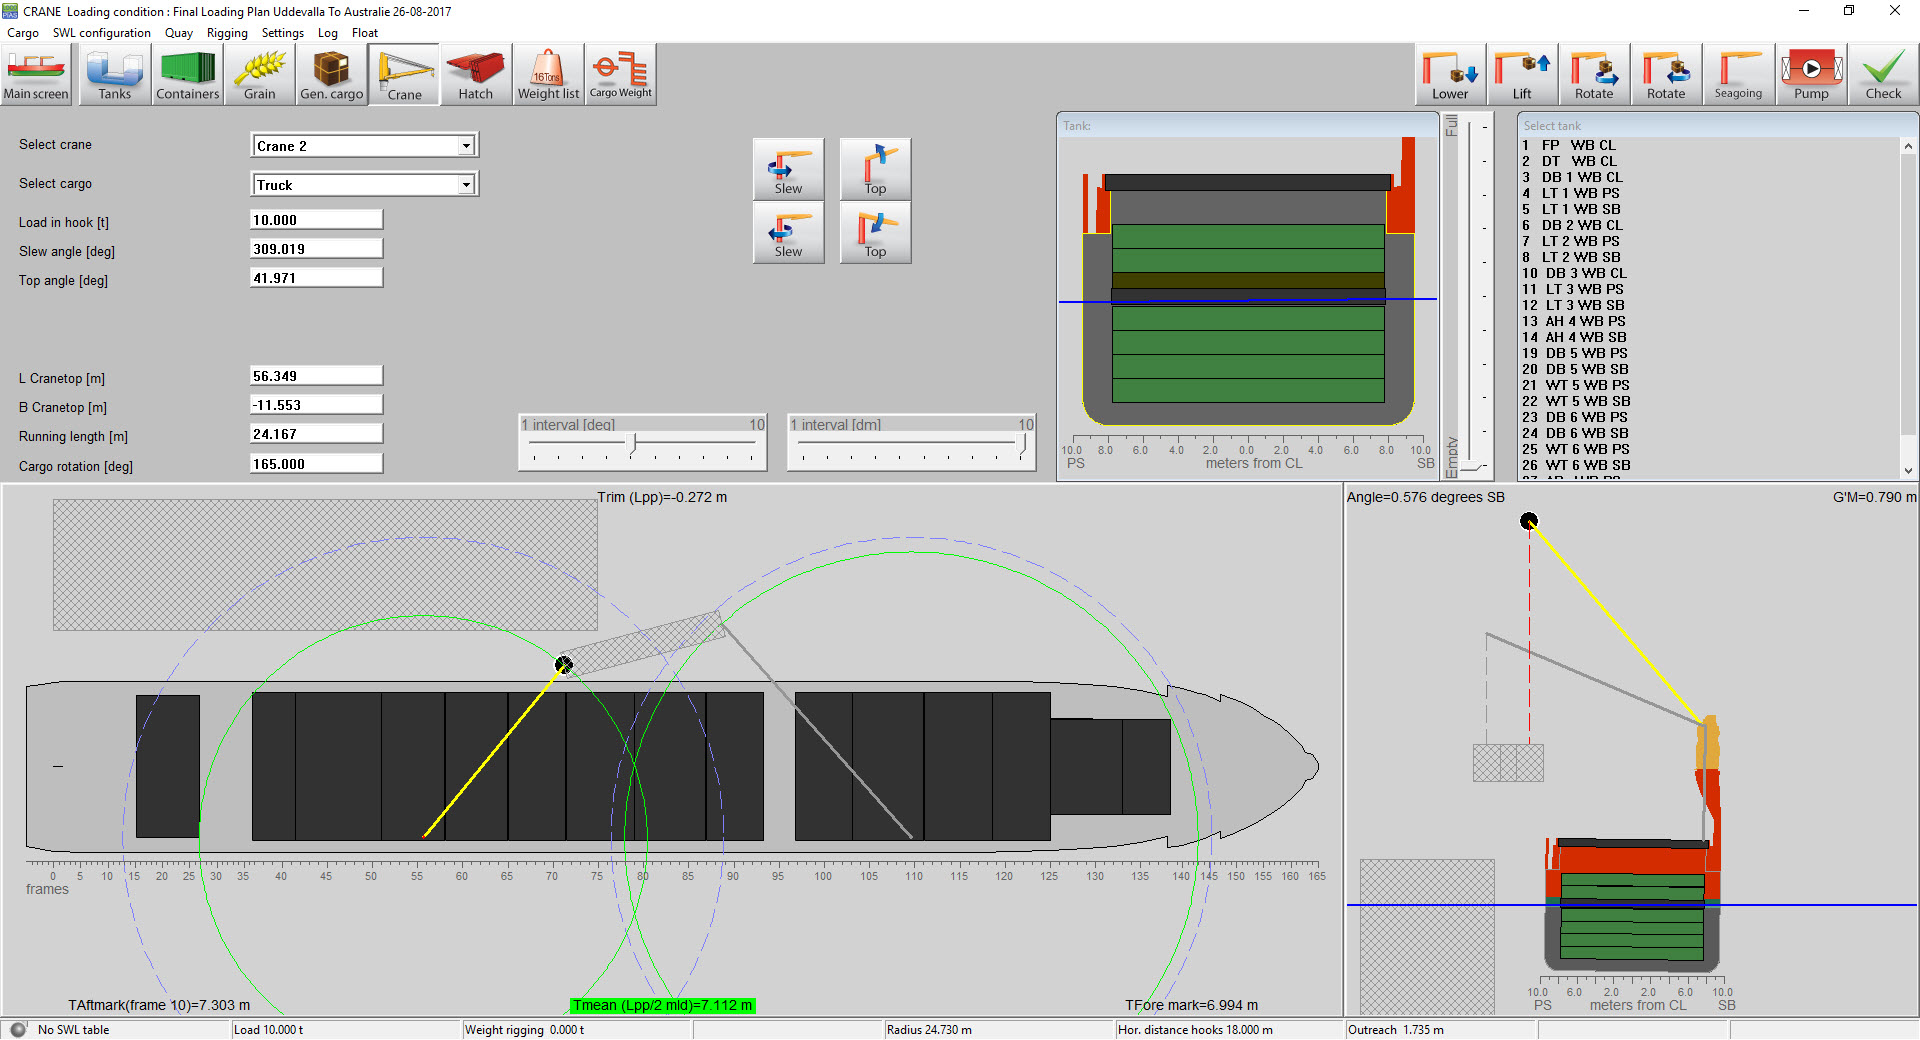Click the Lift crane button
Image resolution: width=1920 pixels, height=1040 pixels.
(1522, 74)
